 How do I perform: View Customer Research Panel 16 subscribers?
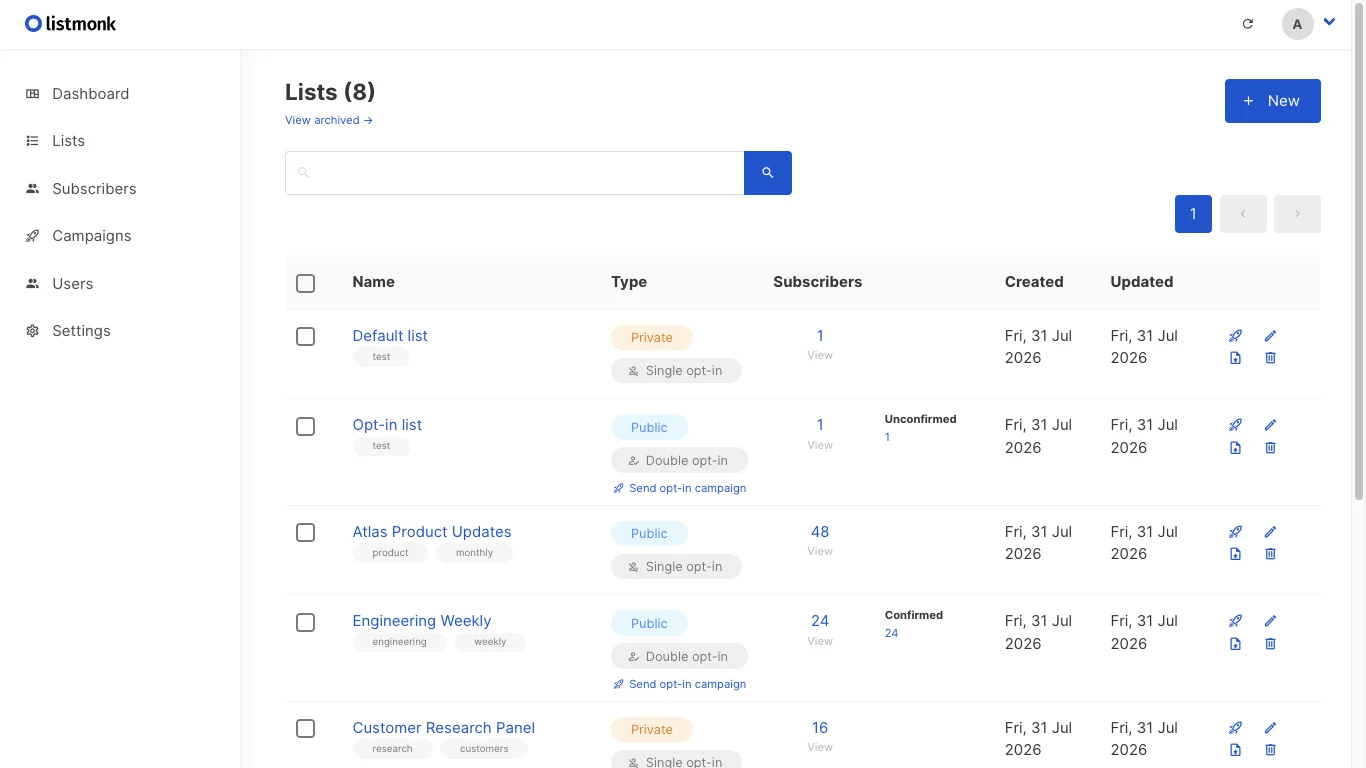coord(820,728)
